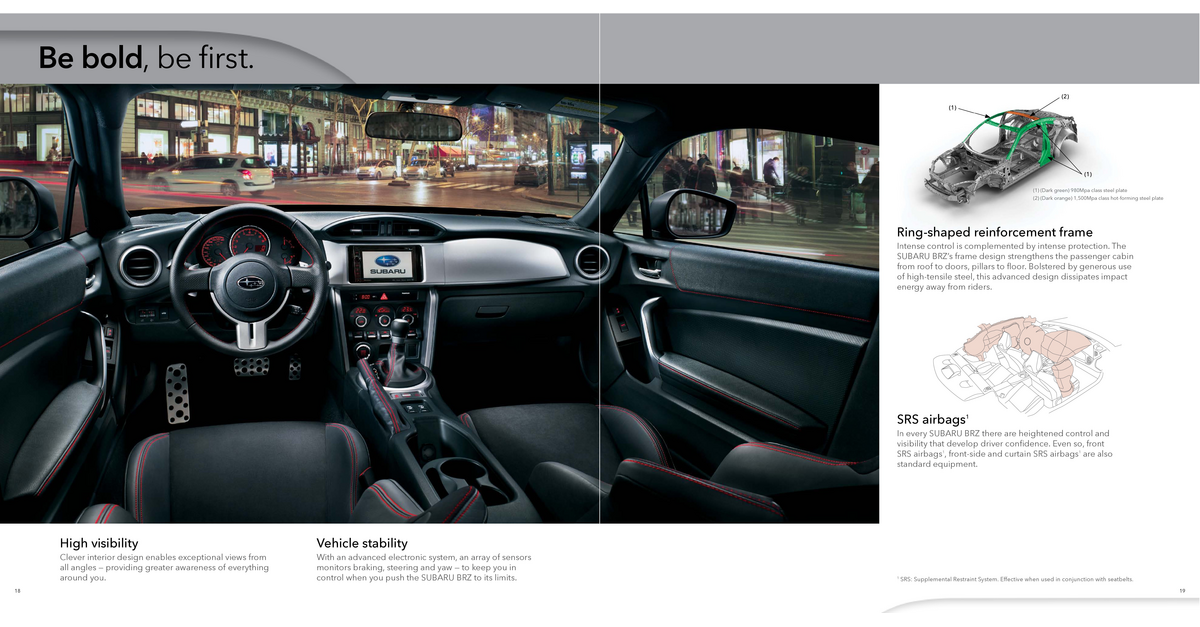Viewport: 1200px width, 627px height.
Task: Click the rearview mirror
Action: [413, 127]
